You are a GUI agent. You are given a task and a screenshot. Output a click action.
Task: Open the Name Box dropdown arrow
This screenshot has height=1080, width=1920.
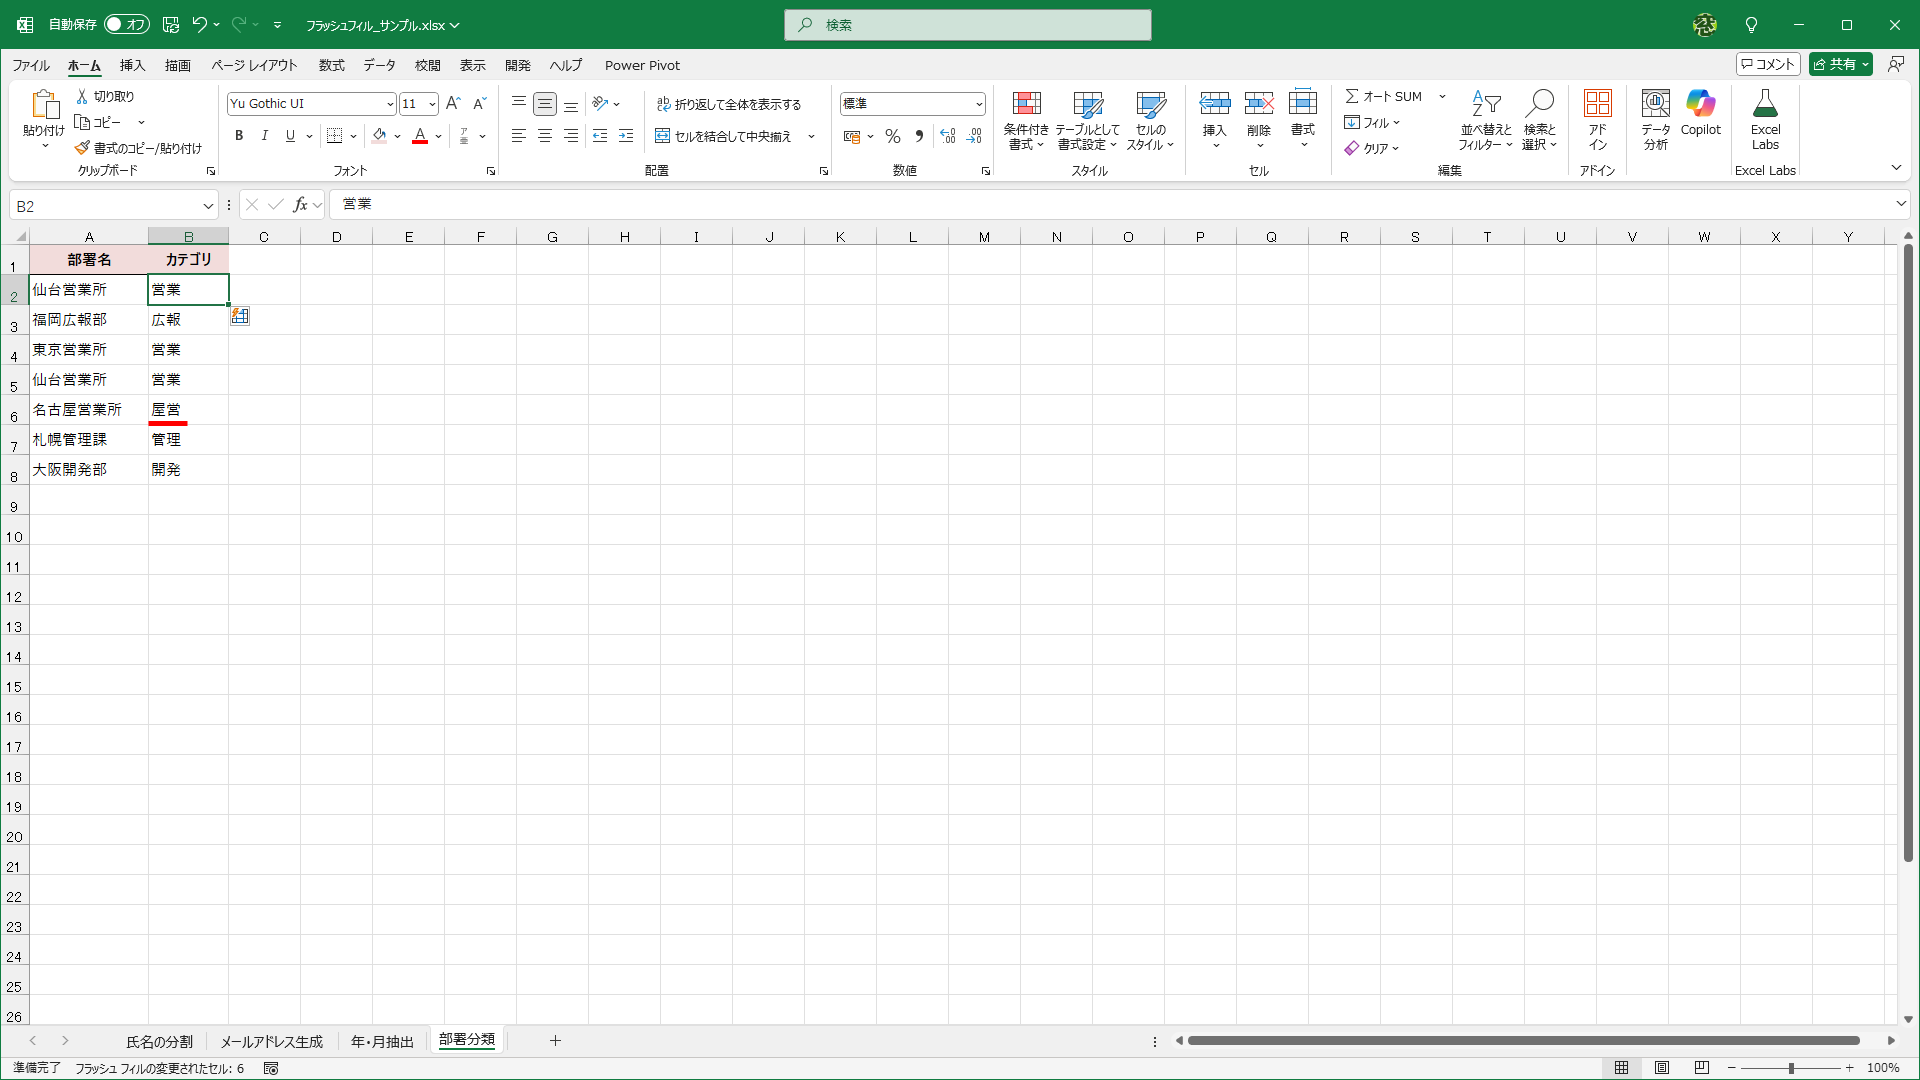click(208, 206)
